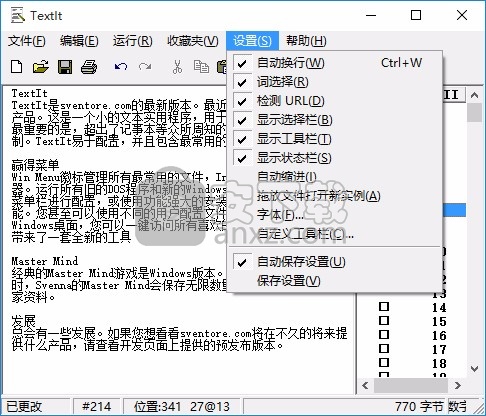
Task: Choose 字体(F)... font dialog entry
Action: click(334, 215)
